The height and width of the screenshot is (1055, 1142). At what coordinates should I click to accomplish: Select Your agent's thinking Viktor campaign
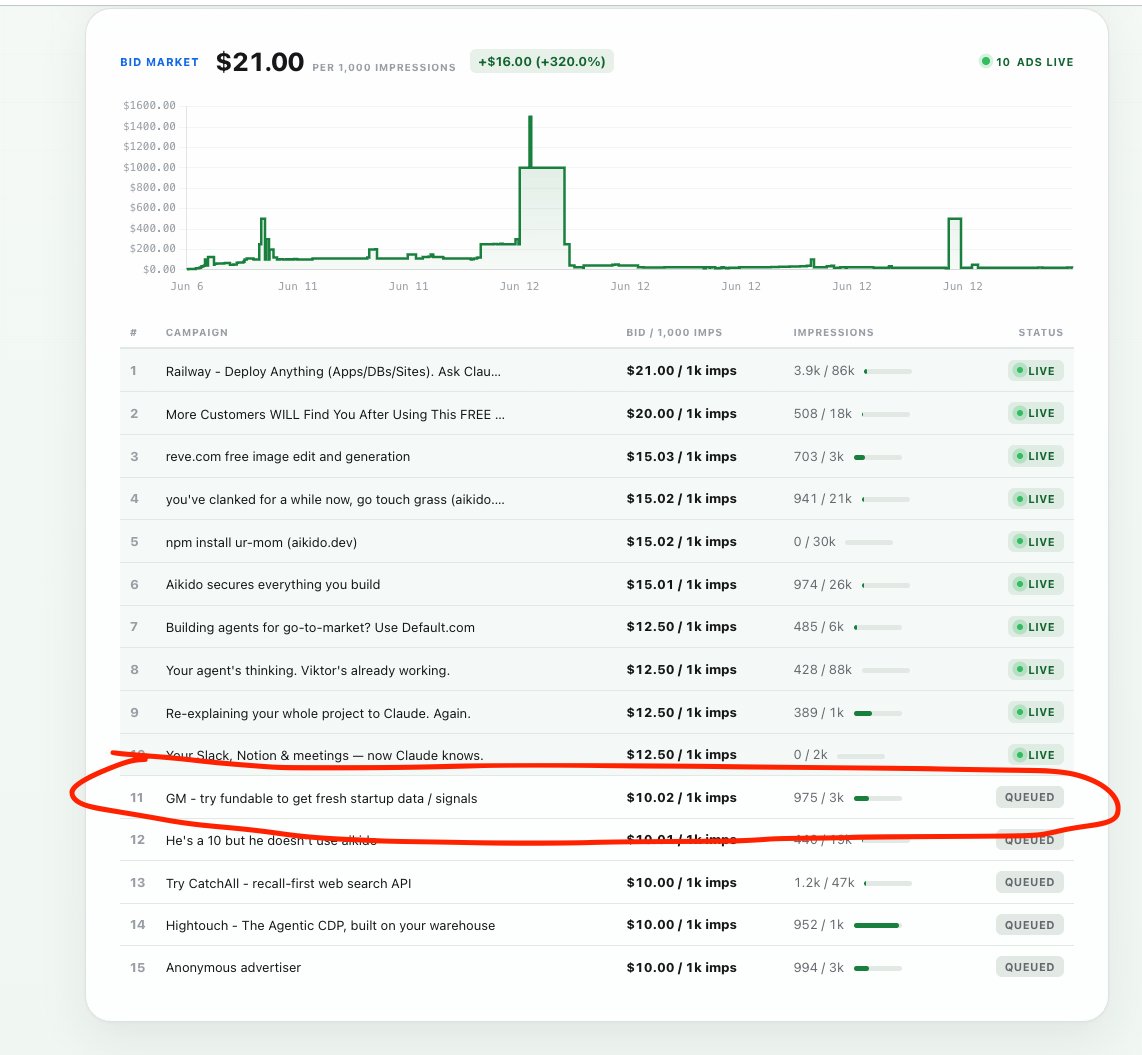pos(307,671)
